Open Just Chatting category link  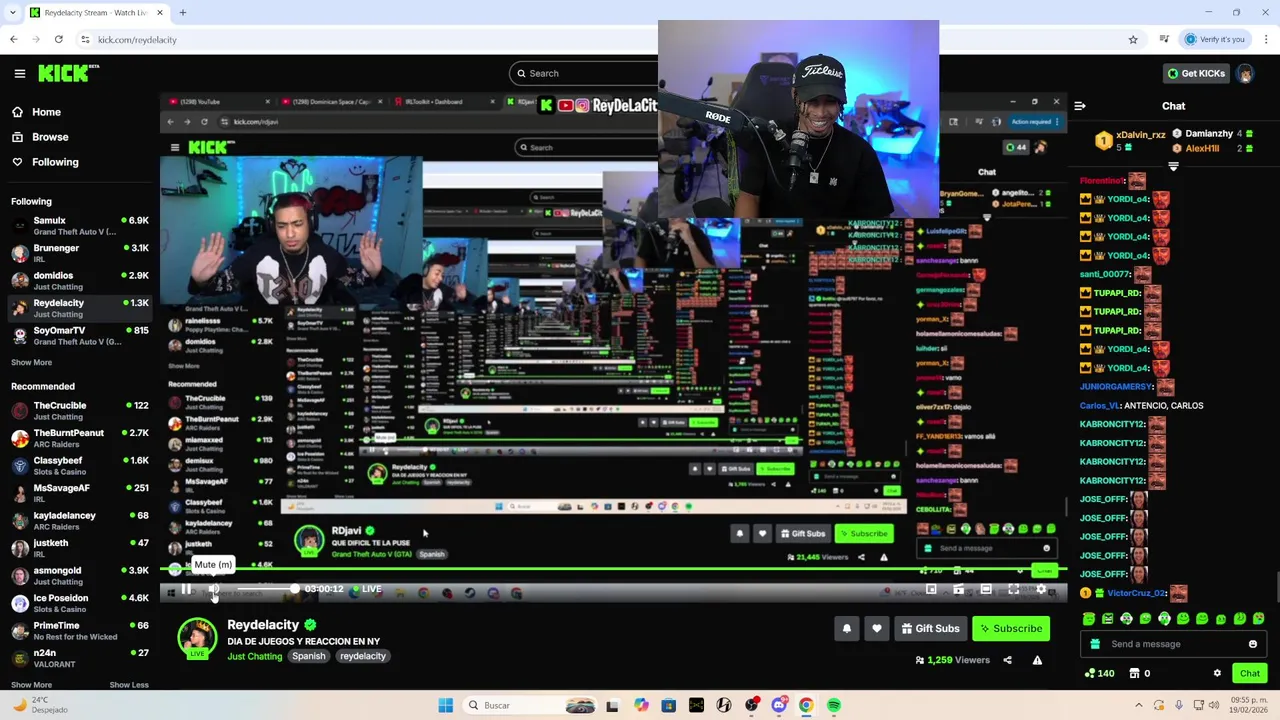254,656
